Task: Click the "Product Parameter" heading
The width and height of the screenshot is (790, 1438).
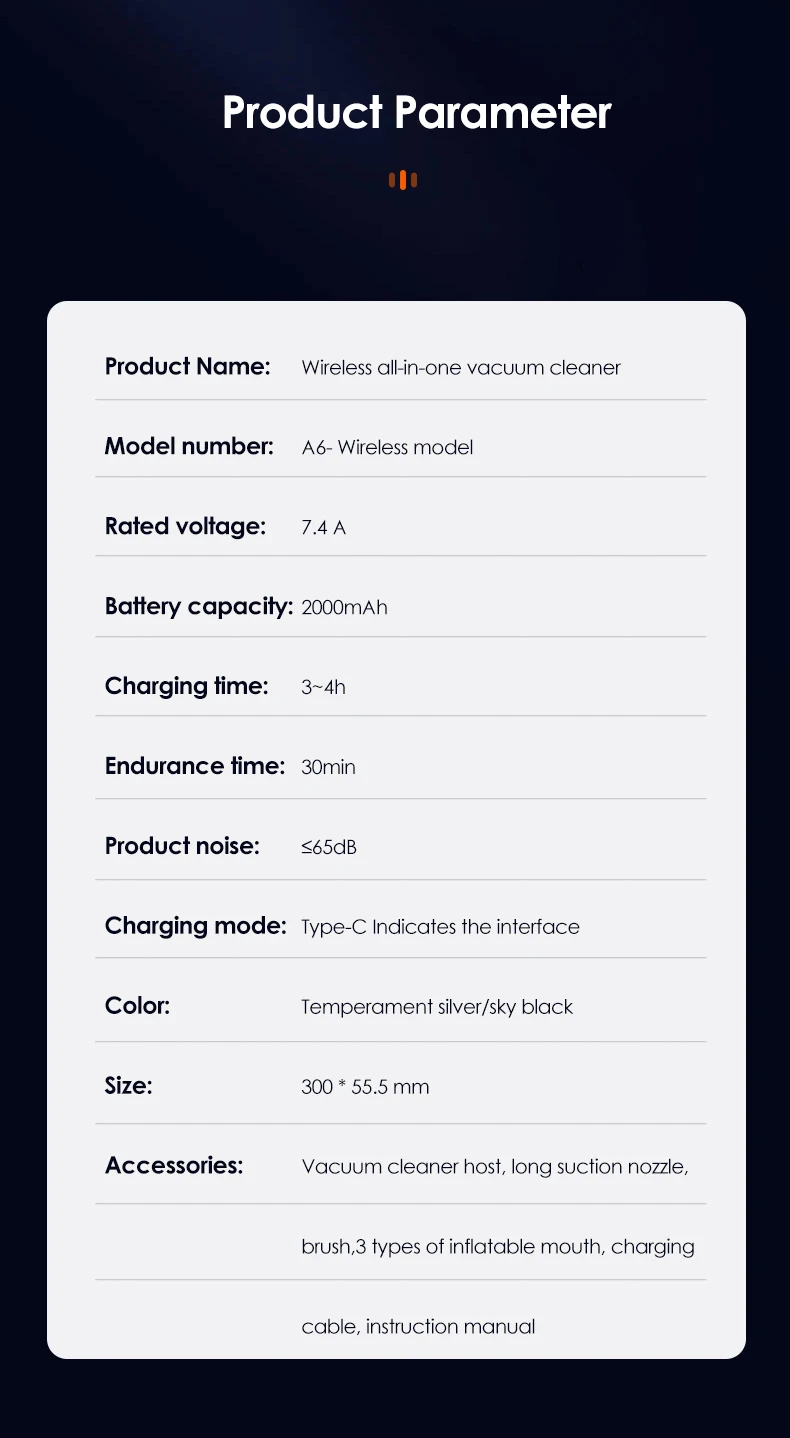Action: tap(416, 113)
